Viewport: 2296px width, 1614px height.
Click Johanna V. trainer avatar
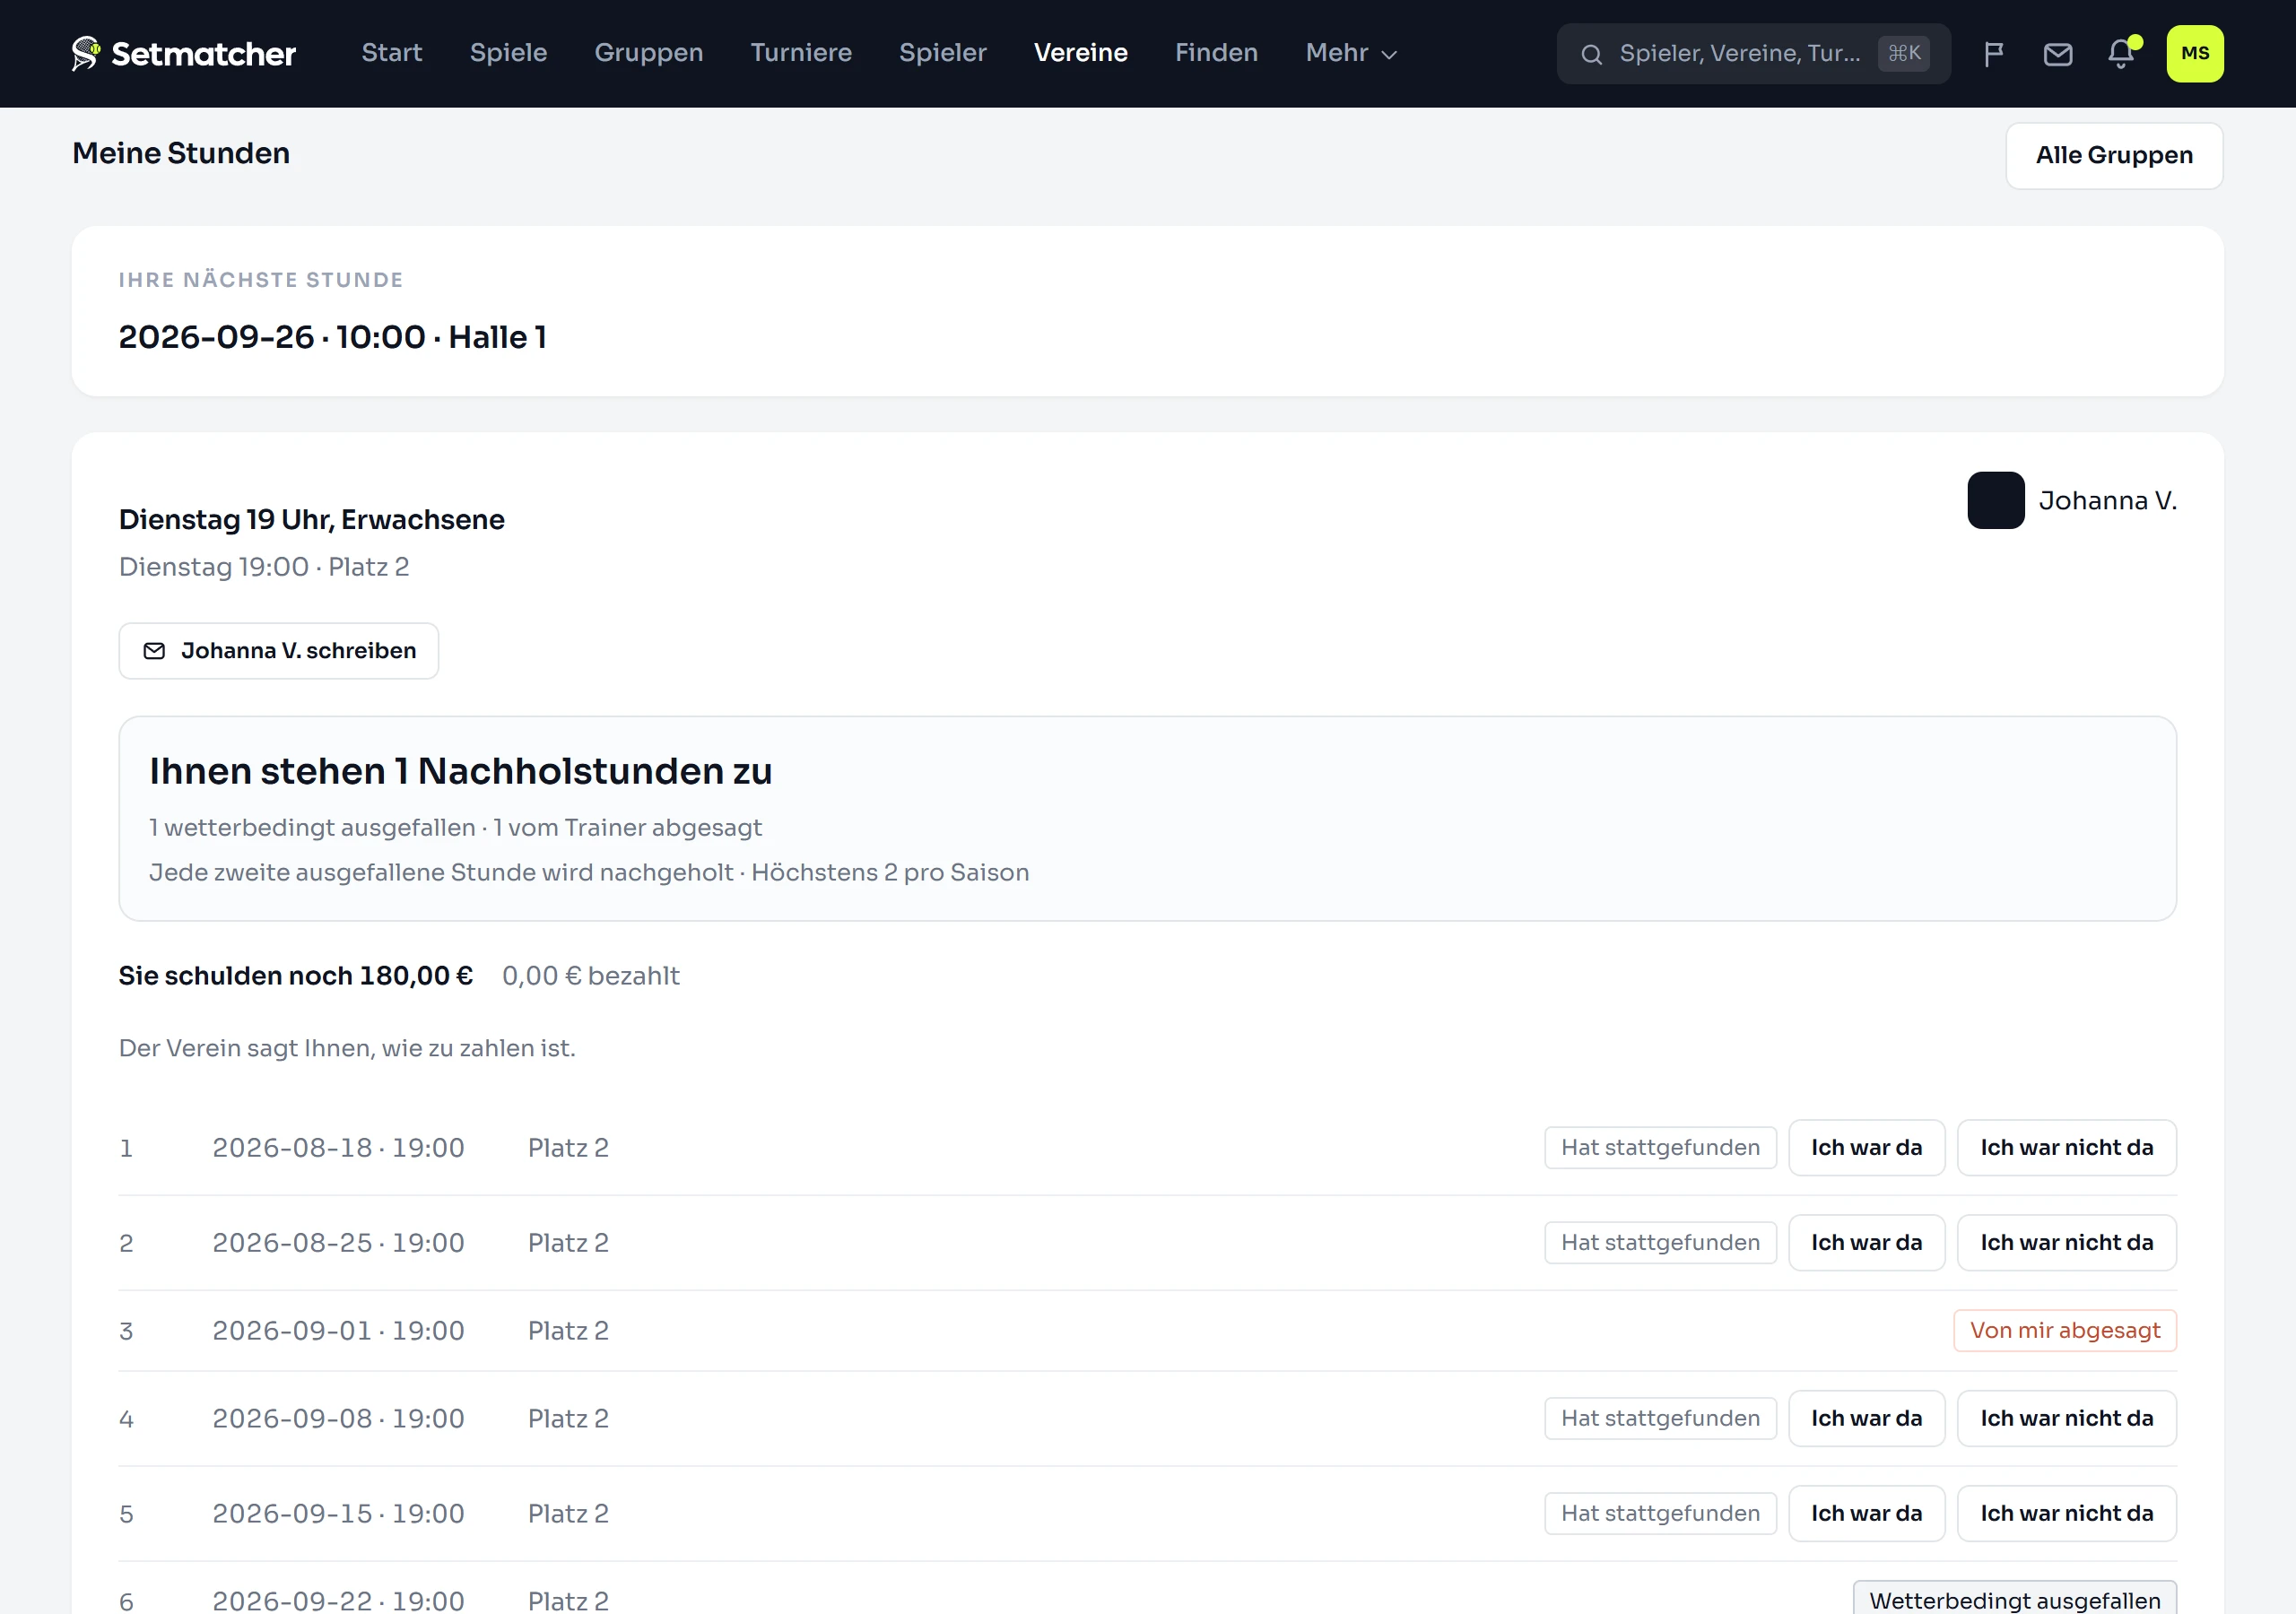1995,500
